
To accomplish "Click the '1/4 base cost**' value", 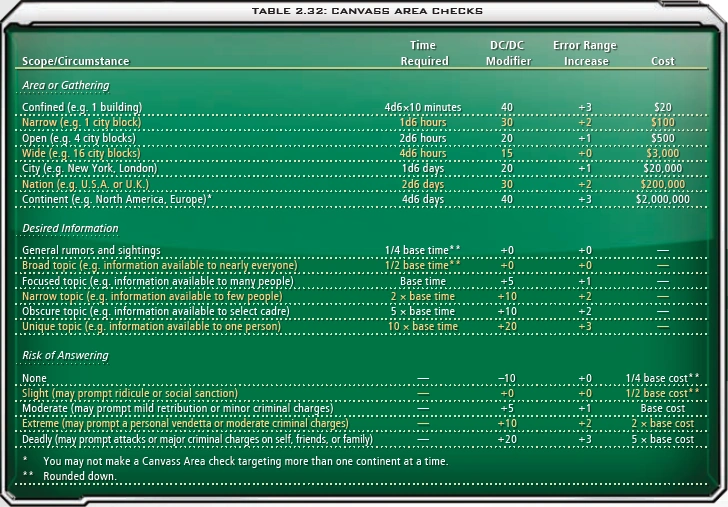I will point(663,378).
